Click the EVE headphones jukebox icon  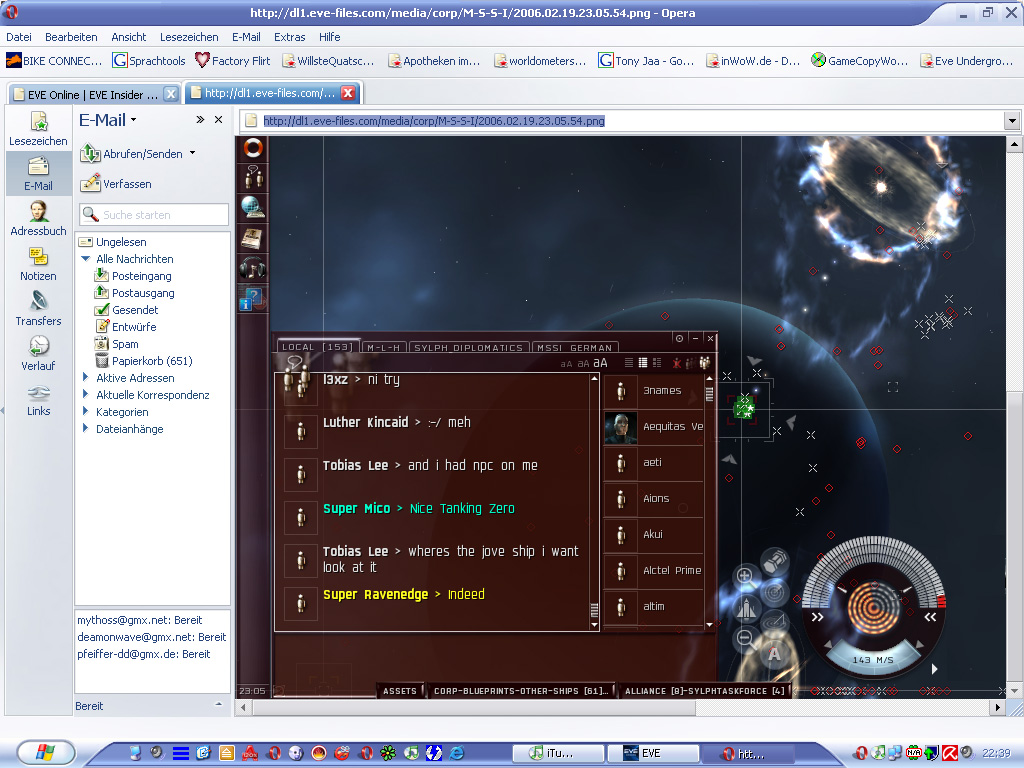click(253, 268)
